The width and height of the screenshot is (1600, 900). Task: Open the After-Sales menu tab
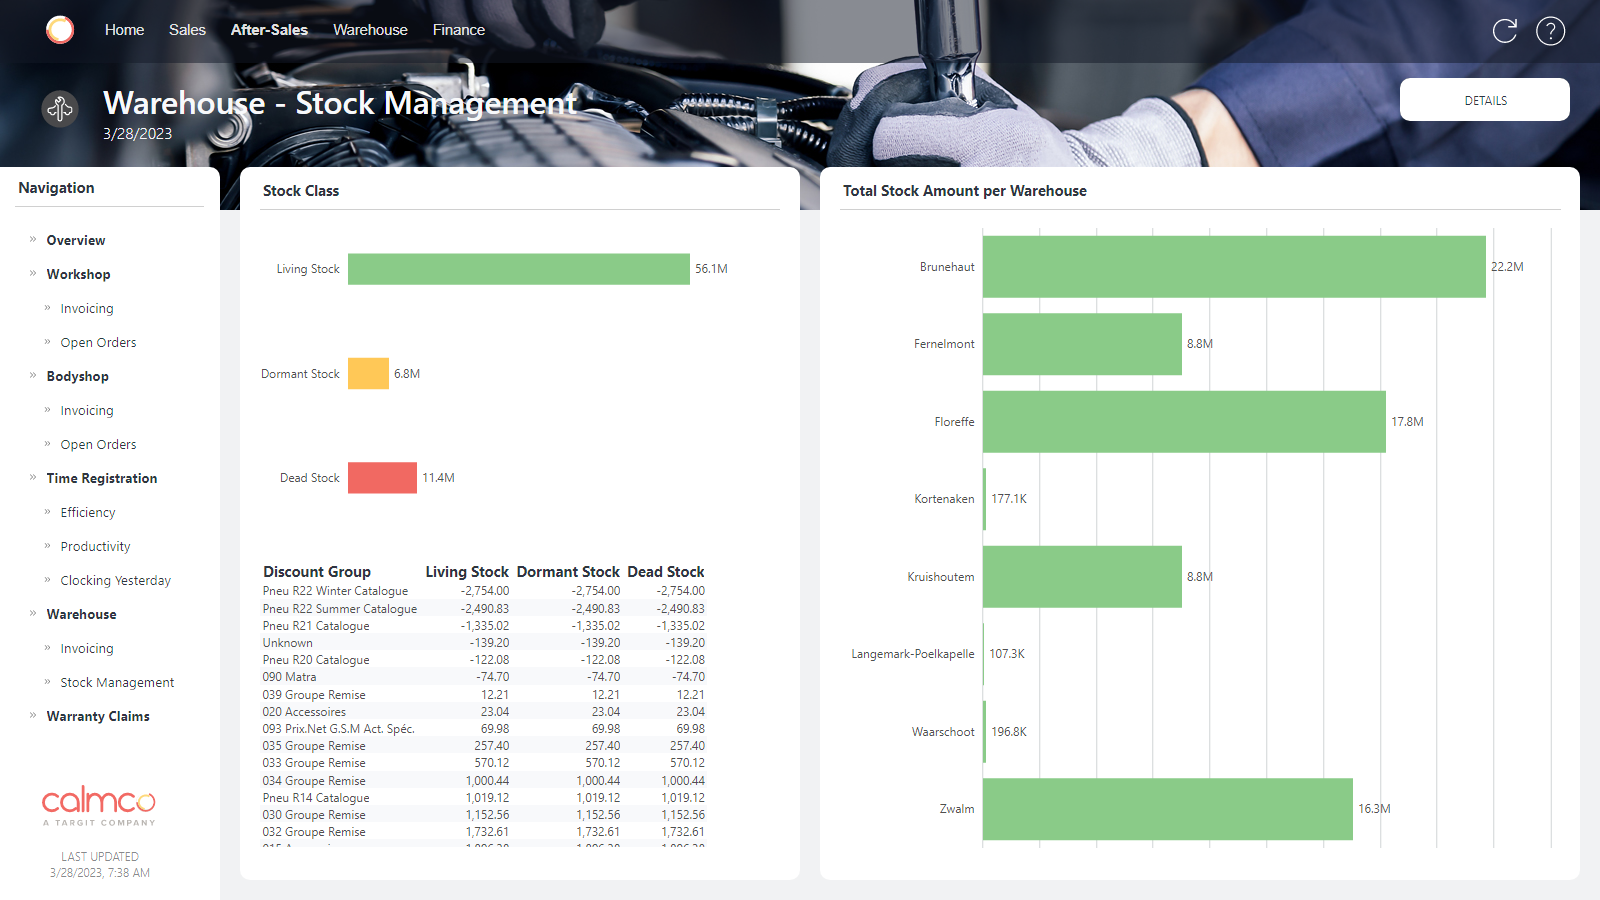click(269, 30)
